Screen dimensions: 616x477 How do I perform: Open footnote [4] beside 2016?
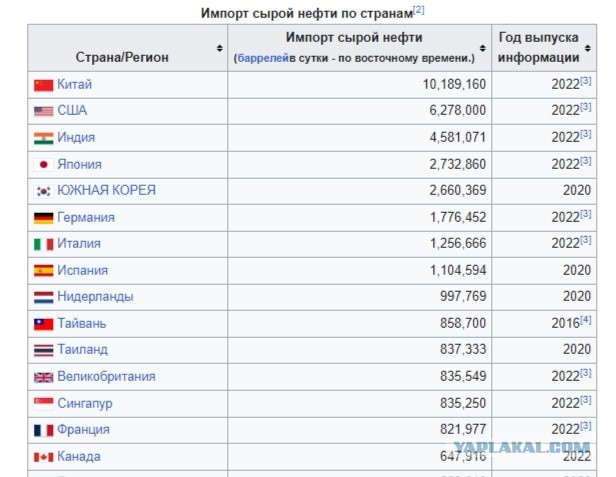(x=586, y=321)
